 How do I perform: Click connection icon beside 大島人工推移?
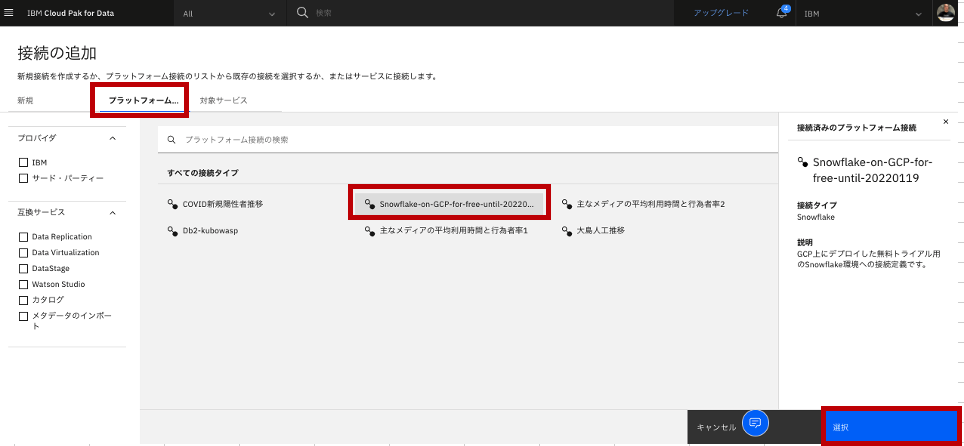(x=567, y=230)
